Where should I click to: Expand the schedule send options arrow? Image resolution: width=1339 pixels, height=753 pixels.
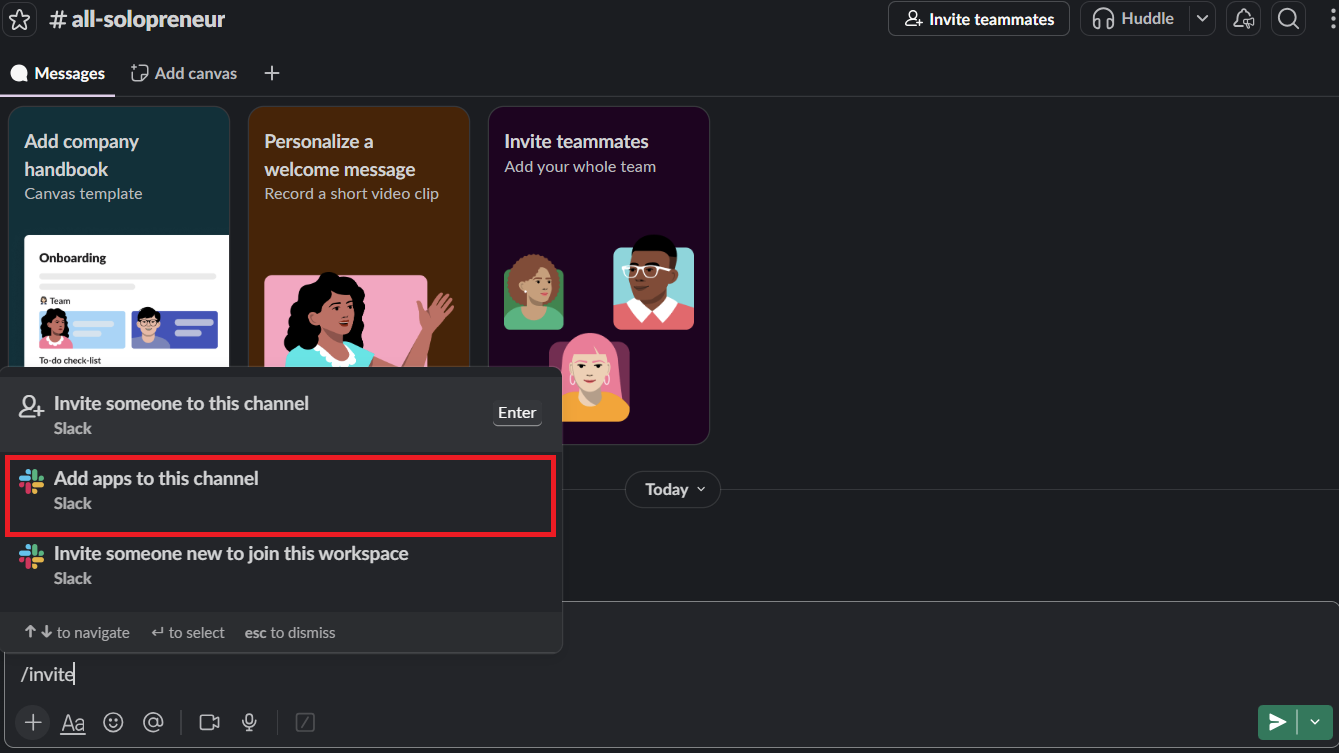(1315, 722)
